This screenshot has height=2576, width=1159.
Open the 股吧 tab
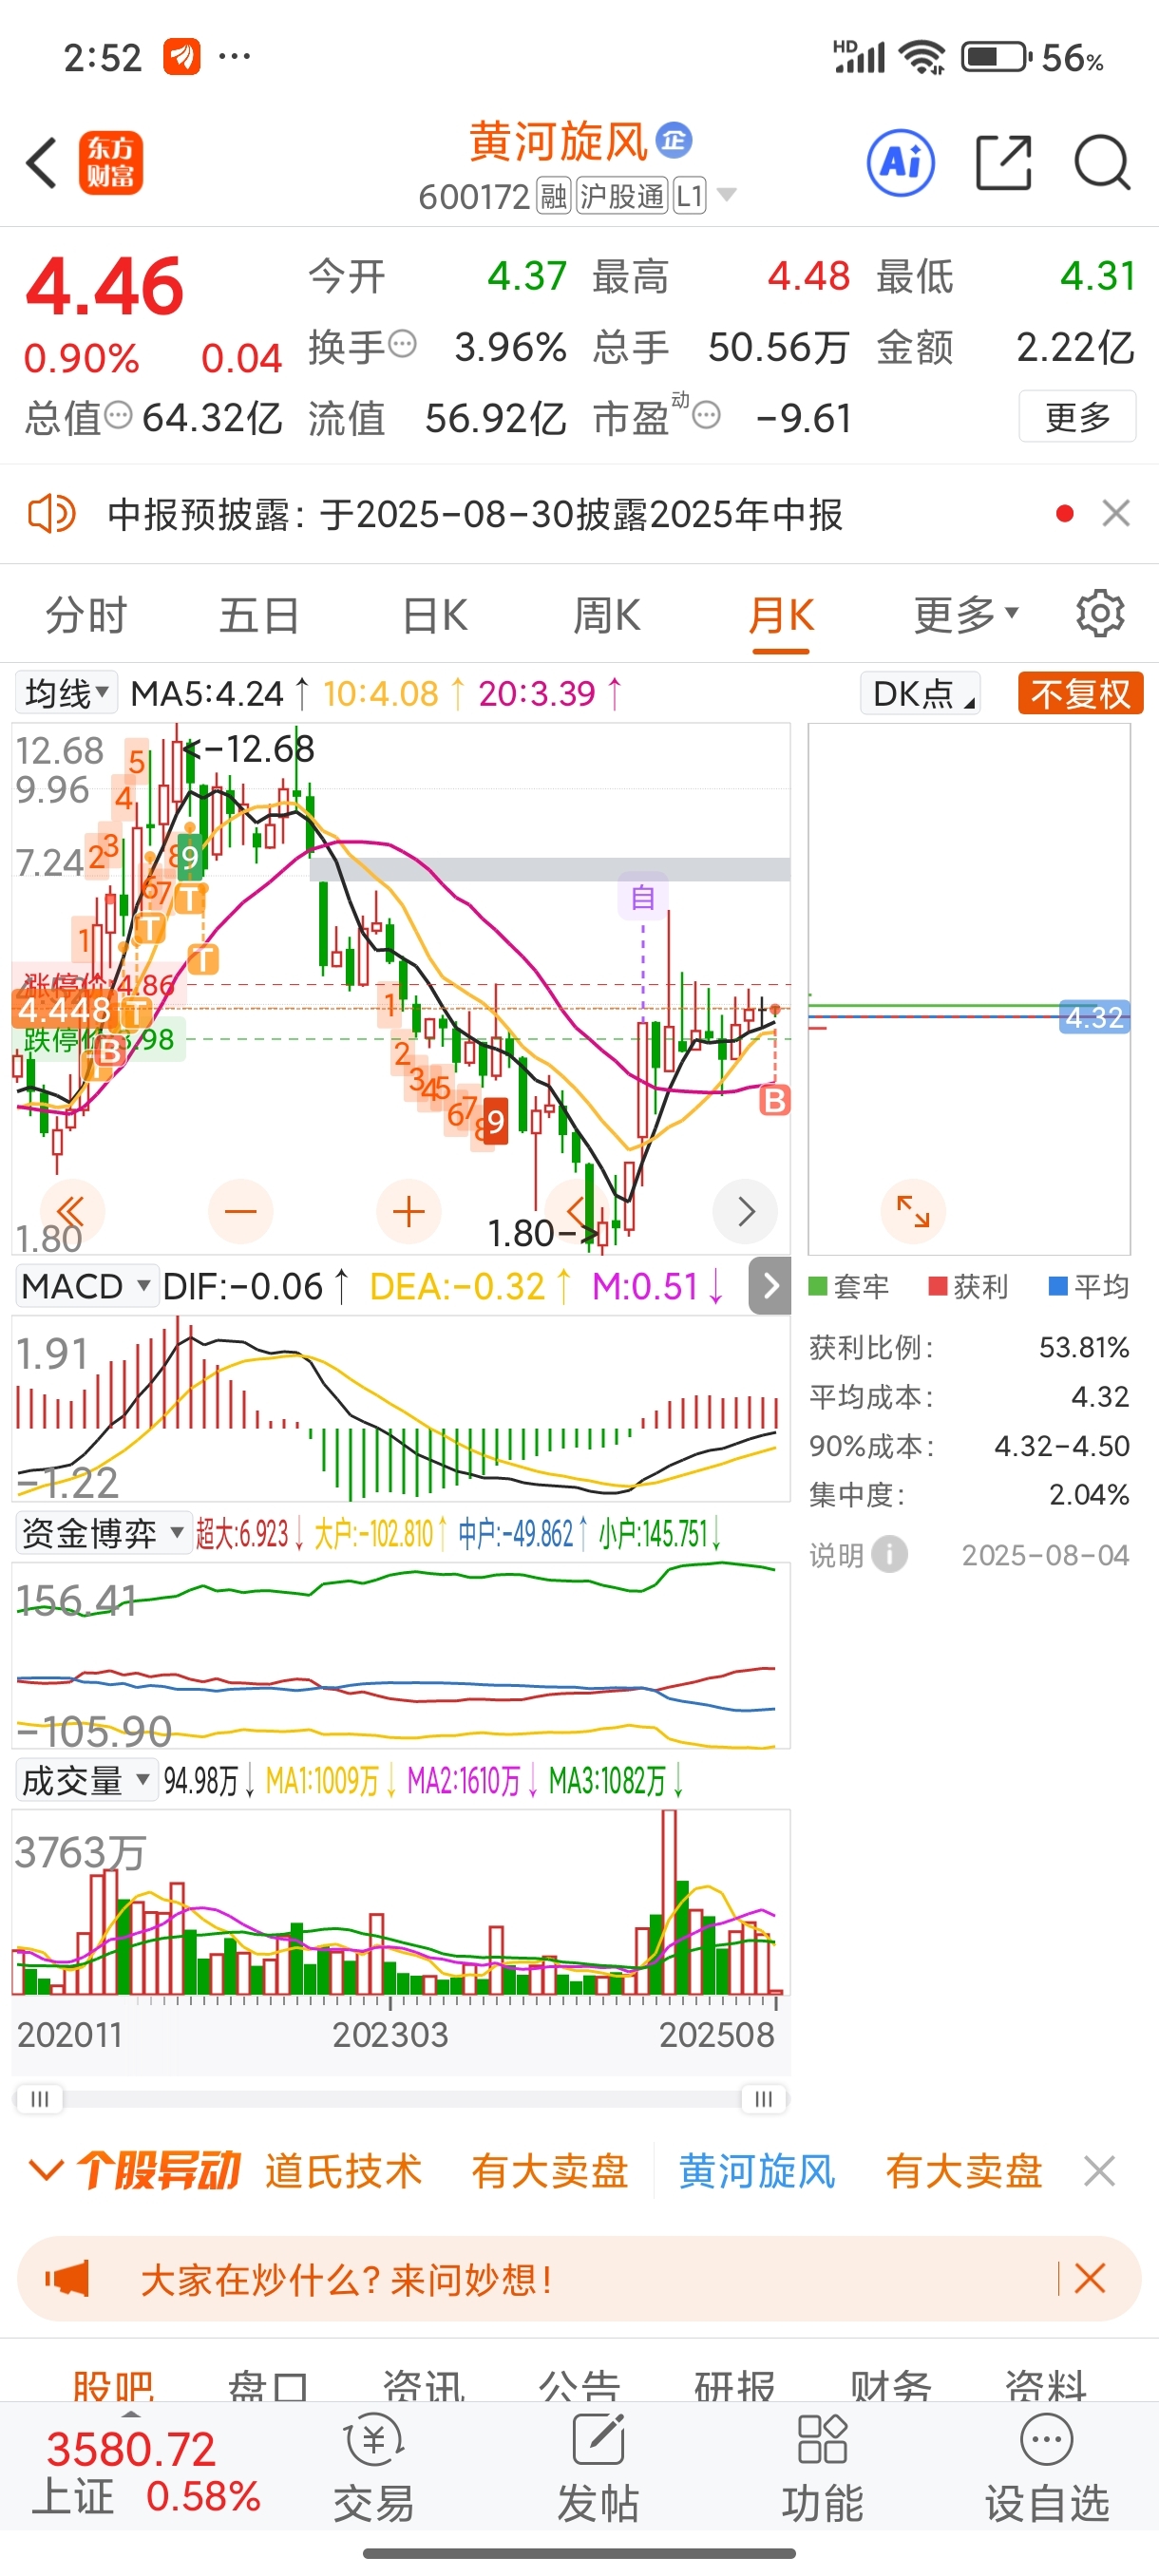pyautogui.click(x=113, y=2387)
